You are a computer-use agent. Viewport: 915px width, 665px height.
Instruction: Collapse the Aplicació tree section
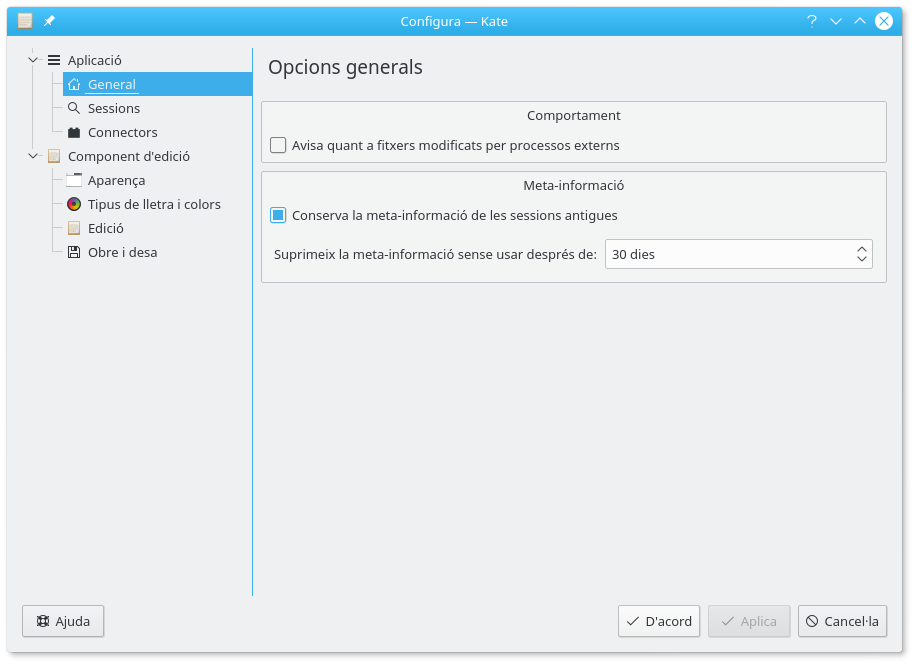point(33,61)
